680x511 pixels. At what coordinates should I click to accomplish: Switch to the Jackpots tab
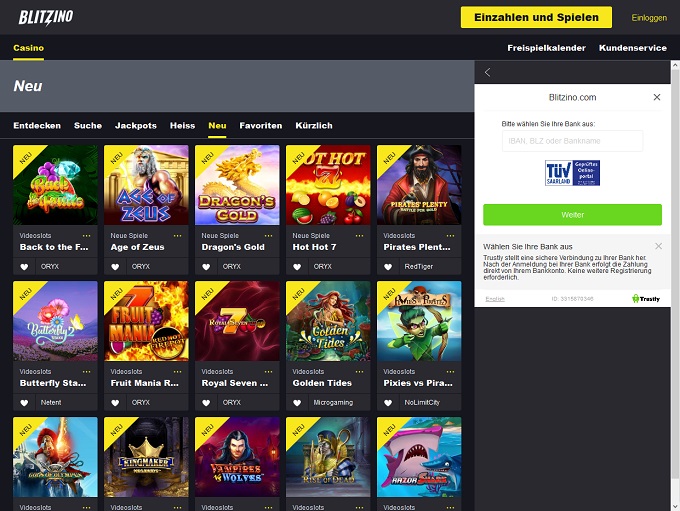point(135,126)
